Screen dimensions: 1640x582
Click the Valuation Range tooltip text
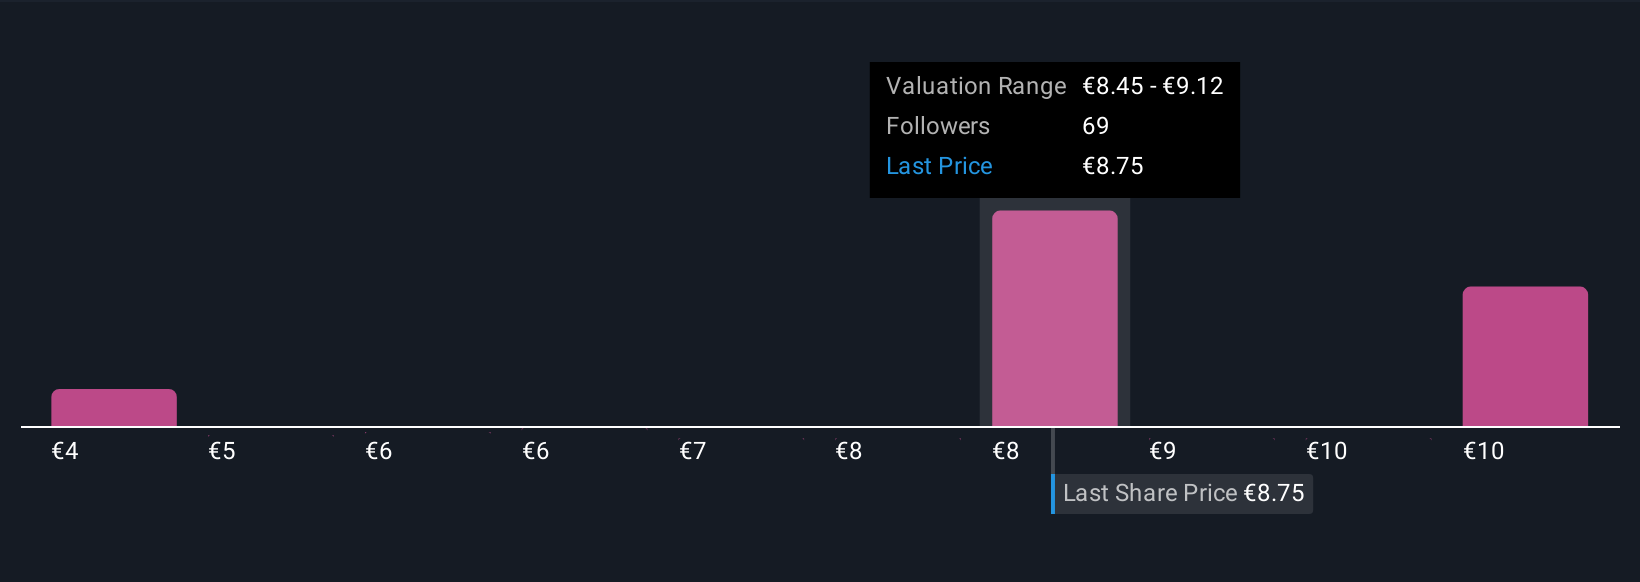[x=976, y=86]
